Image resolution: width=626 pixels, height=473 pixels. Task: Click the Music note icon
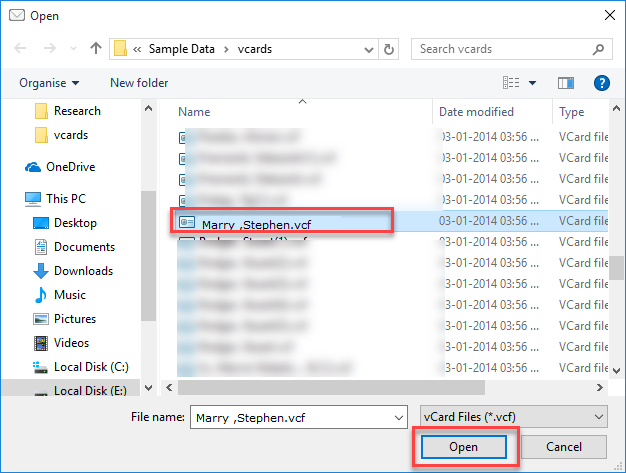click(x=41, y=295)
